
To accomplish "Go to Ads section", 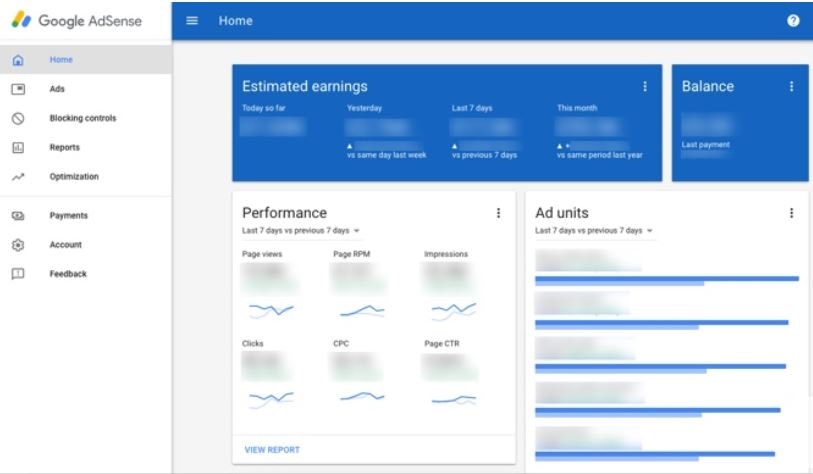I will (86, 89).
